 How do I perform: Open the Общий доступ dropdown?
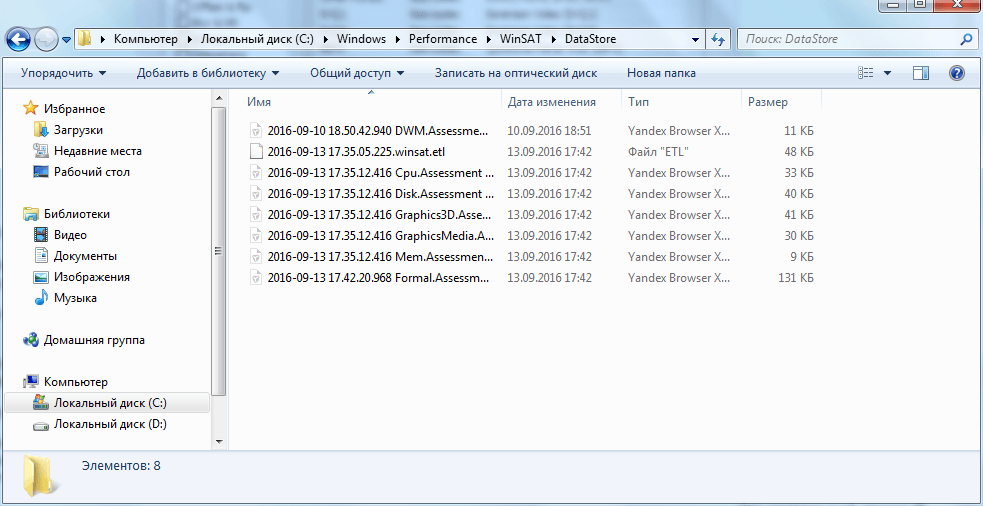point(357,73)
